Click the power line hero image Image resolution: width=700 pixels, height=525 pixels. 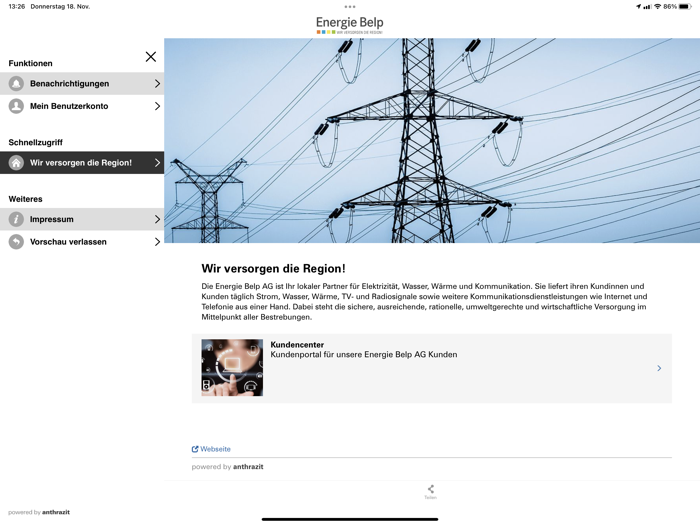pos(432,141)
